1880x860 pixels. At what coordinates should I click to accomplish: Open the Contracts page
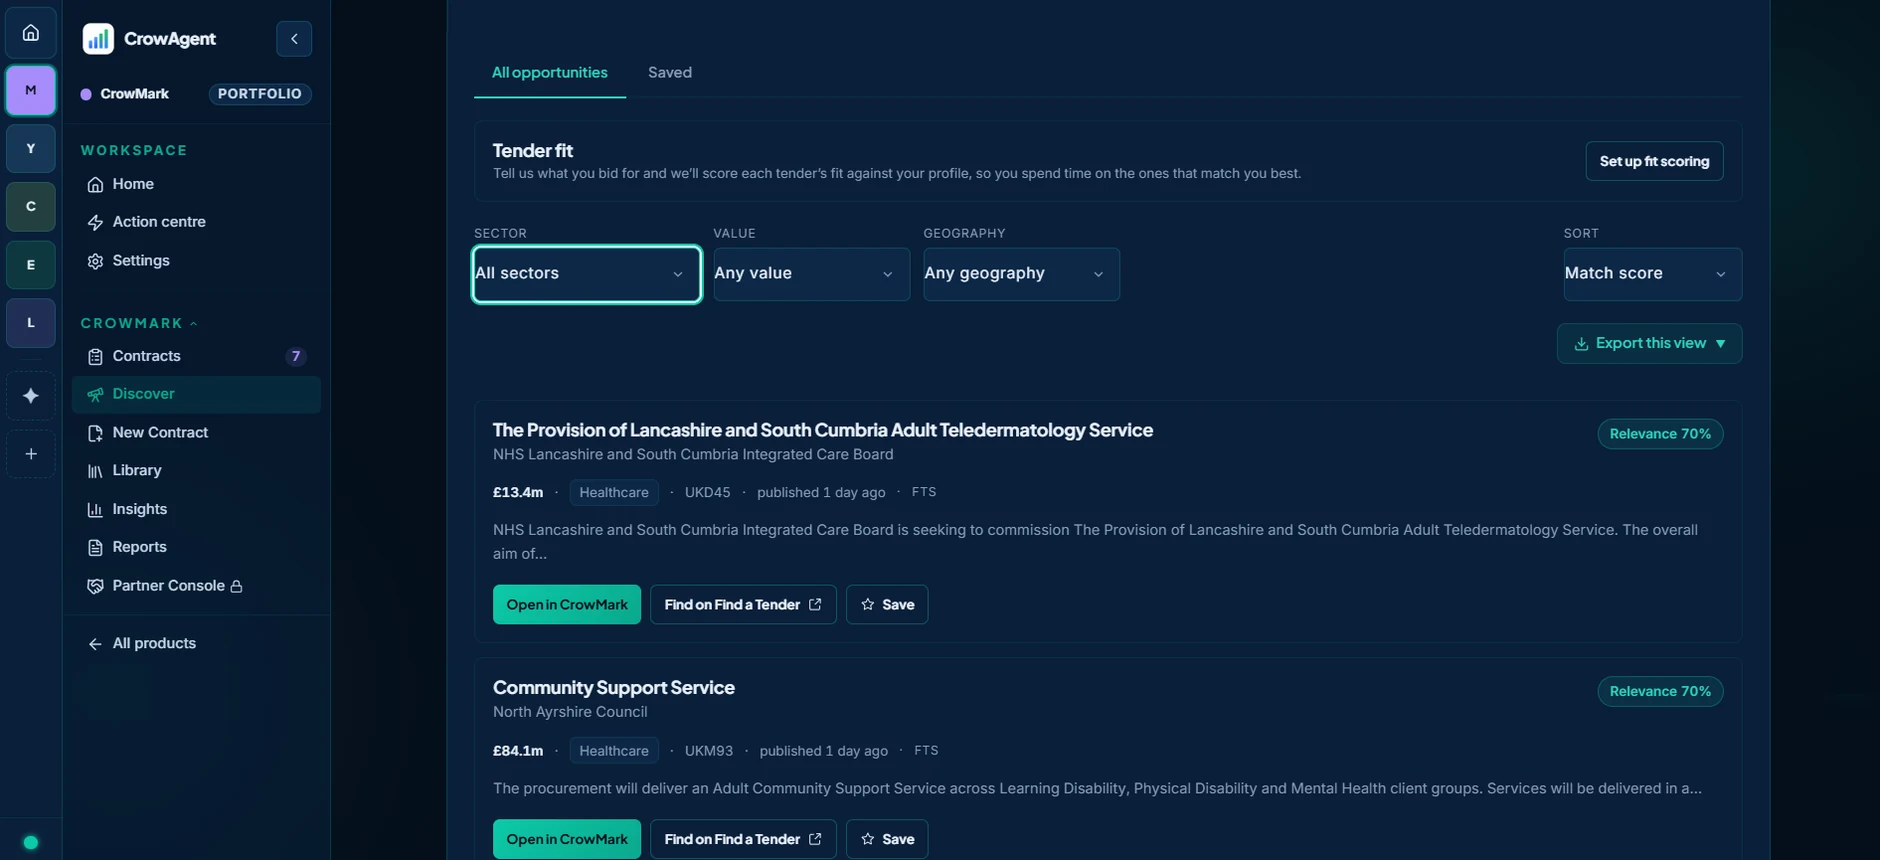(196, 356)
